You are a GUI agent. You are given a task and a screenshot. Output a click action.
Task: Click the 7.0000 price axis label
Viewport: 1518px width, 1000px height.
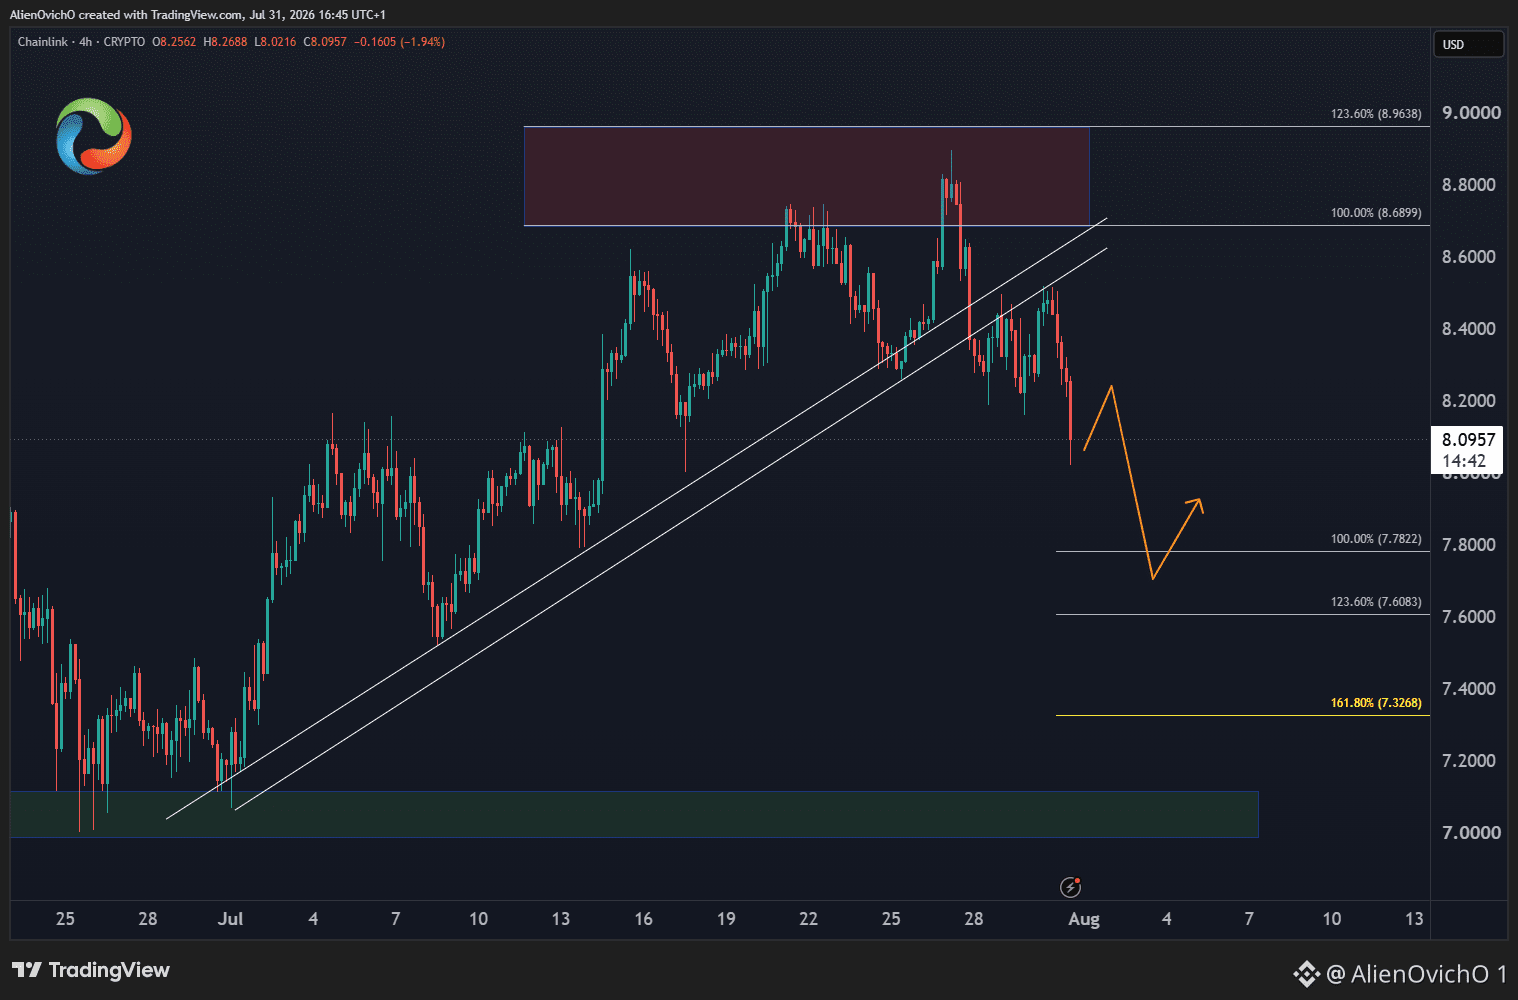[1471, 833]
